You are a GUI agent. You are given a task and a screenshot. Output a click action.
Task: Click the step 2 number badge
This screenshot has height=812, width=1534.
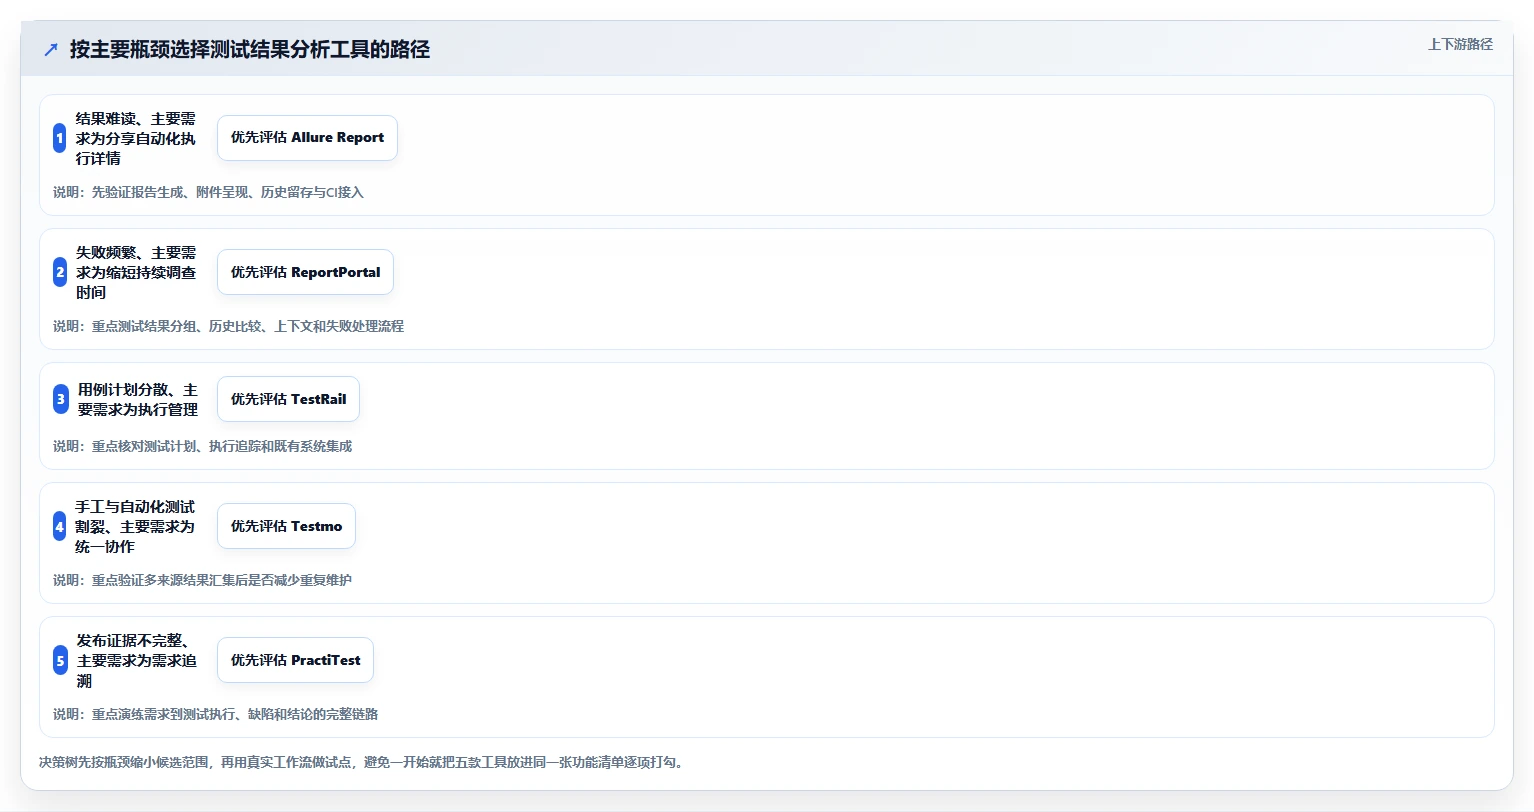(x=60, y=272)
